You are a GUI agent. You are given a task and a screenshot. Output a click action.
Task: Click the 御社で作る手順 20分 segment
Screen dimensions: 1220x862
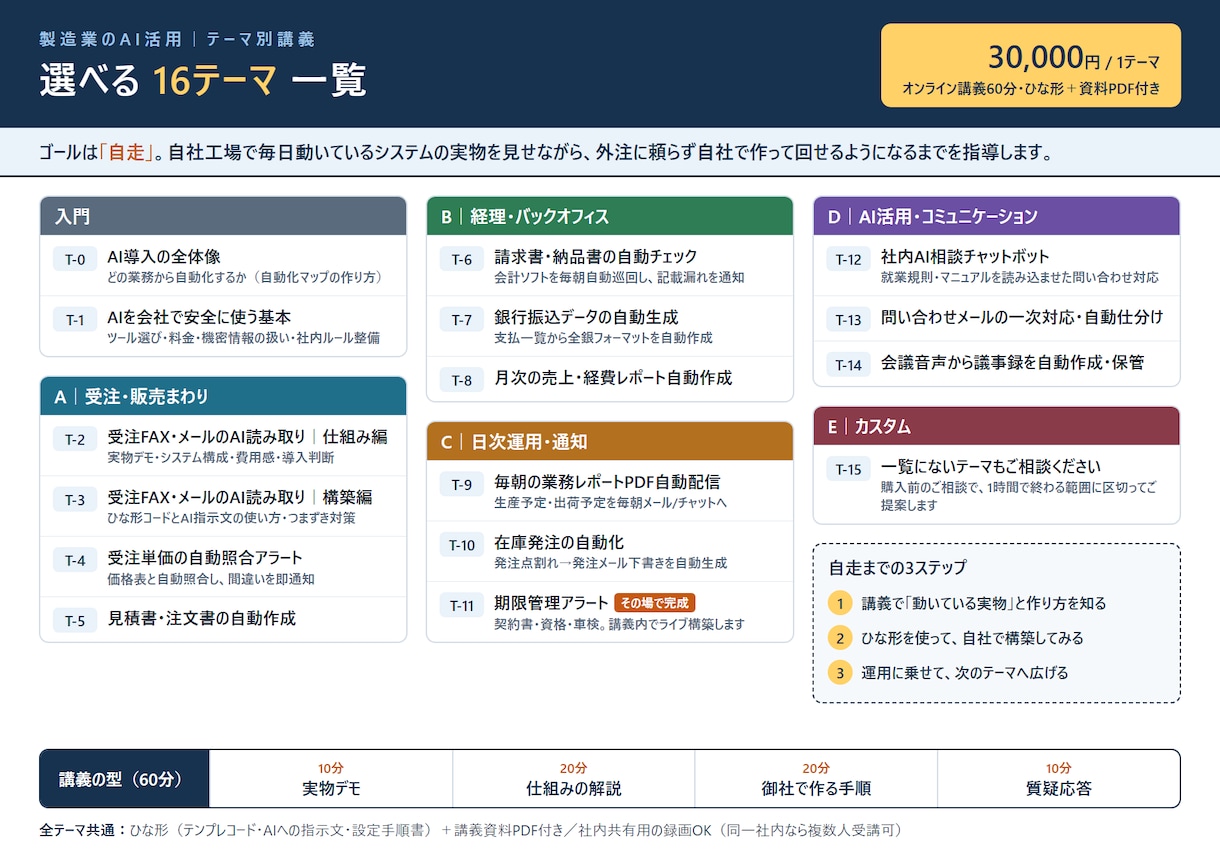pos(816,778)
